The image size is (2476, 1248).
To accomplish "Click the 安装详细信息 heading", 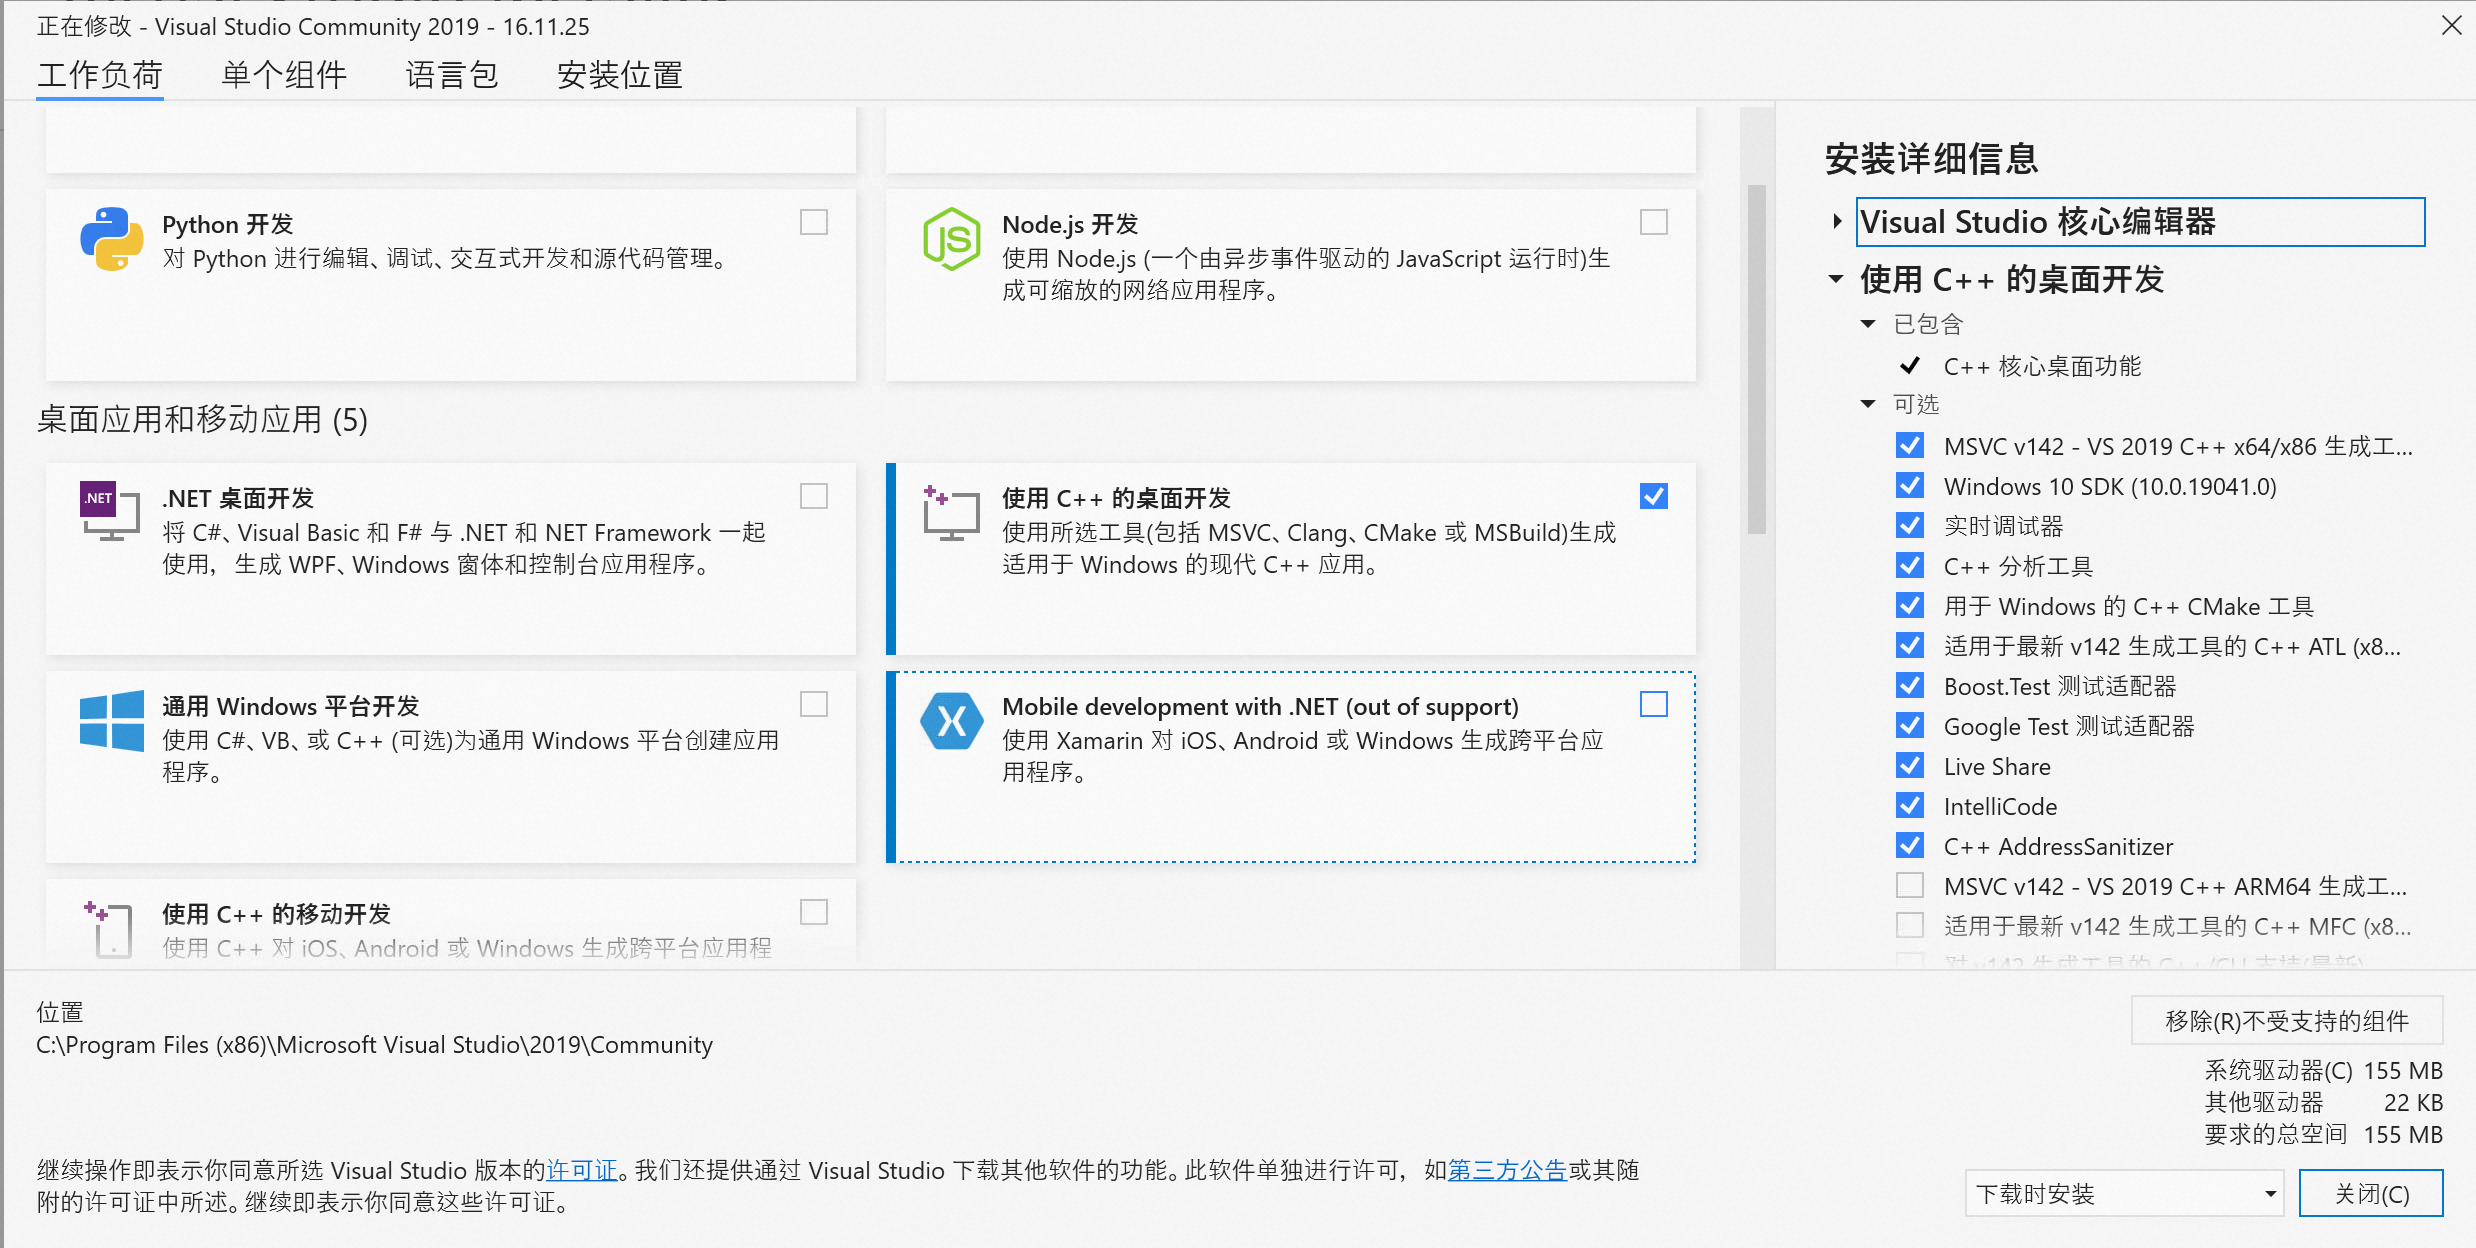I will point(1932,159).
